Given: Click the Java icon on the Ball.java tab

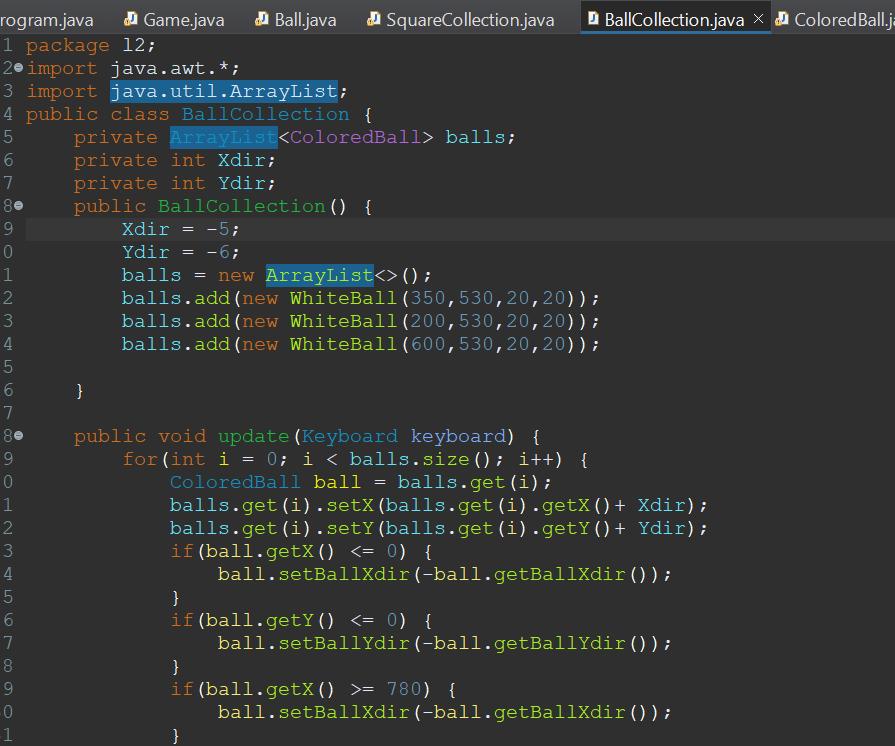Looking at the screenshot, I should point(262,18).
